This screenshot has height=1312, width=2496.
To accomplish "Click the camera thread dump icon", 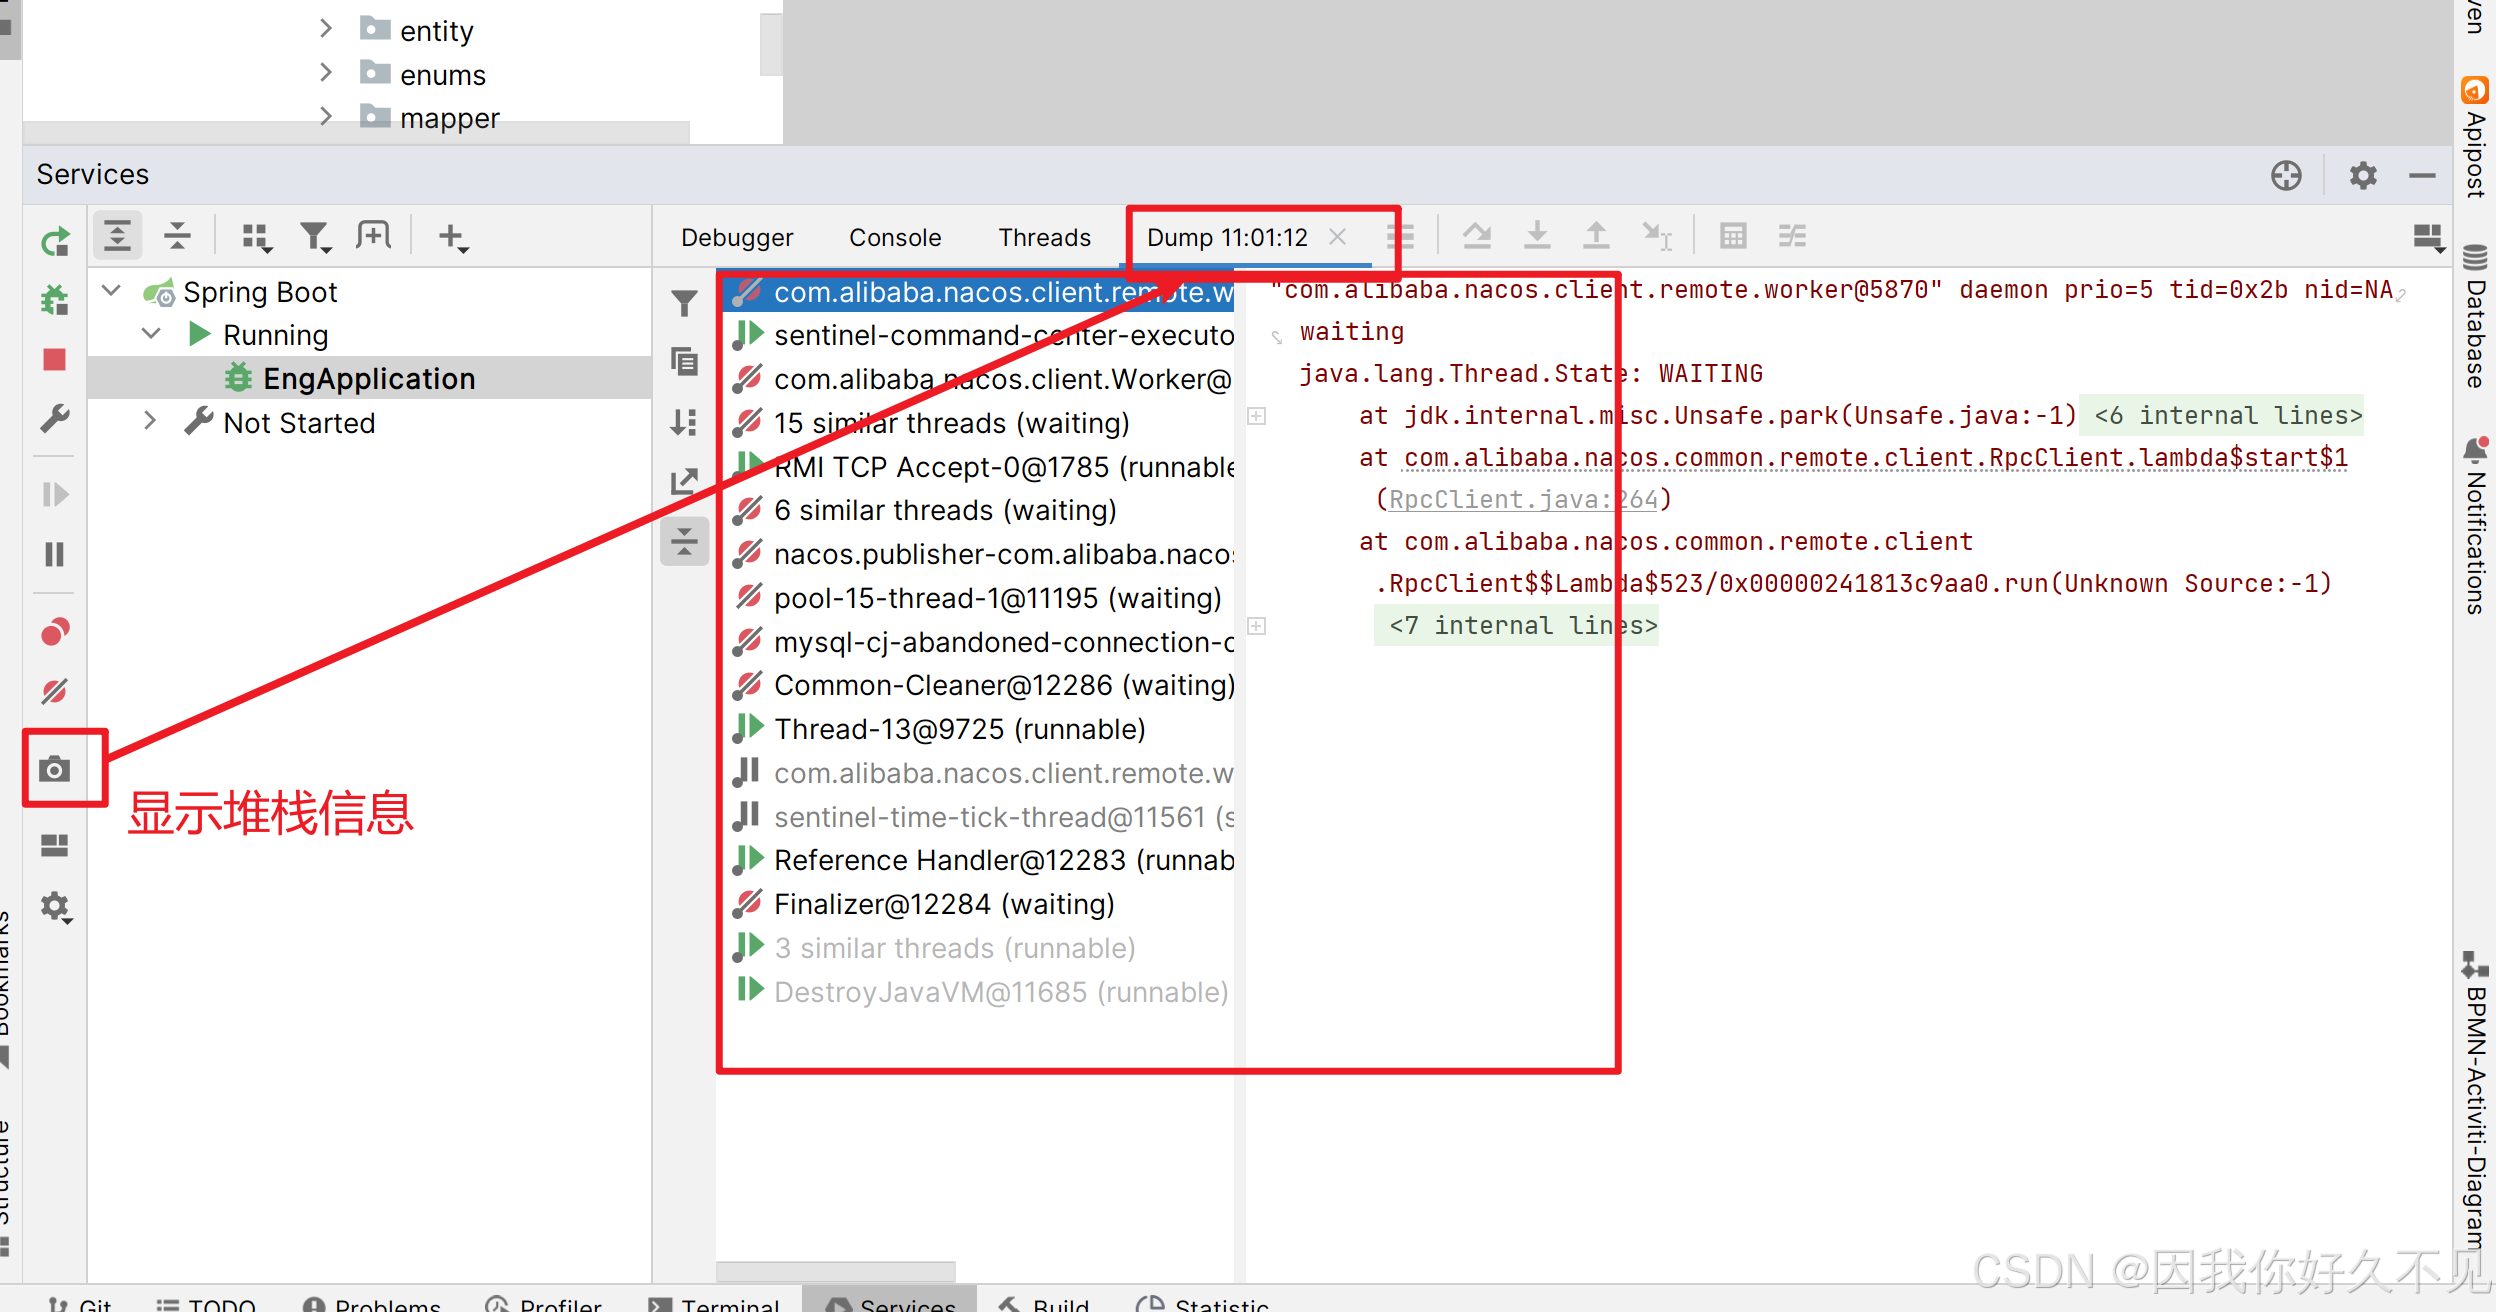I will 54,769.
